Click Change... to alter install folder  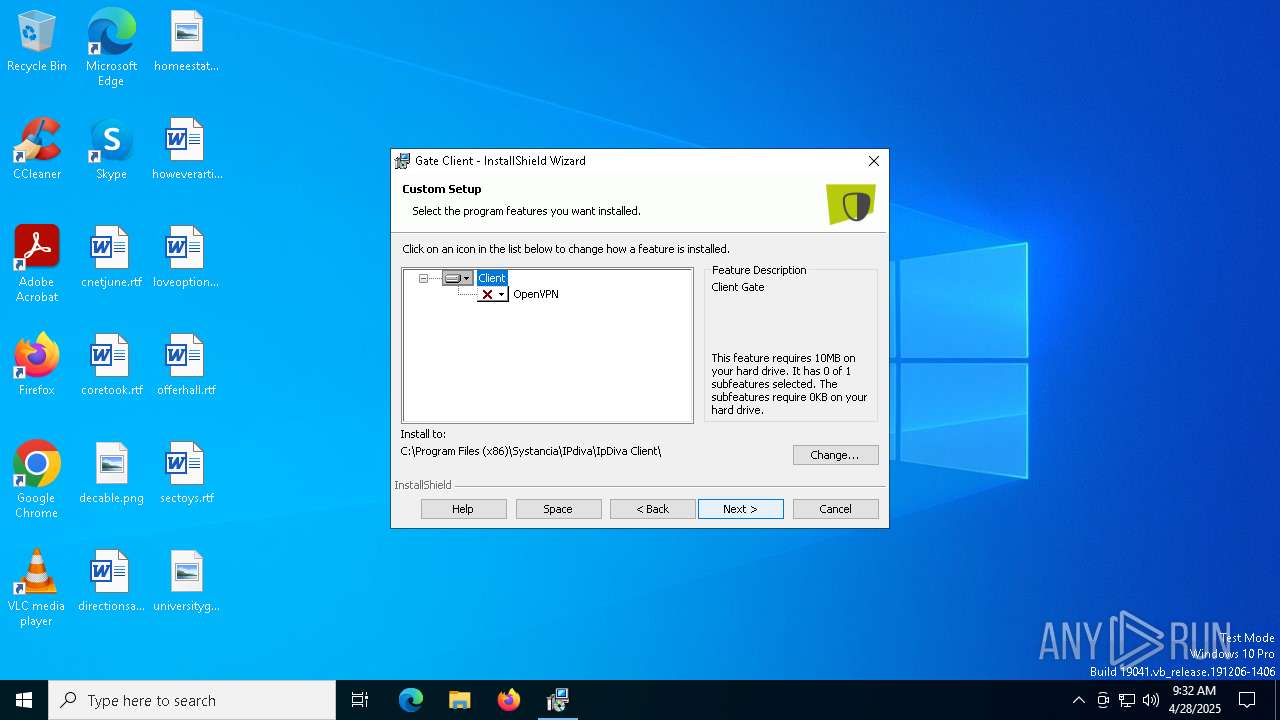click(835, 455)
